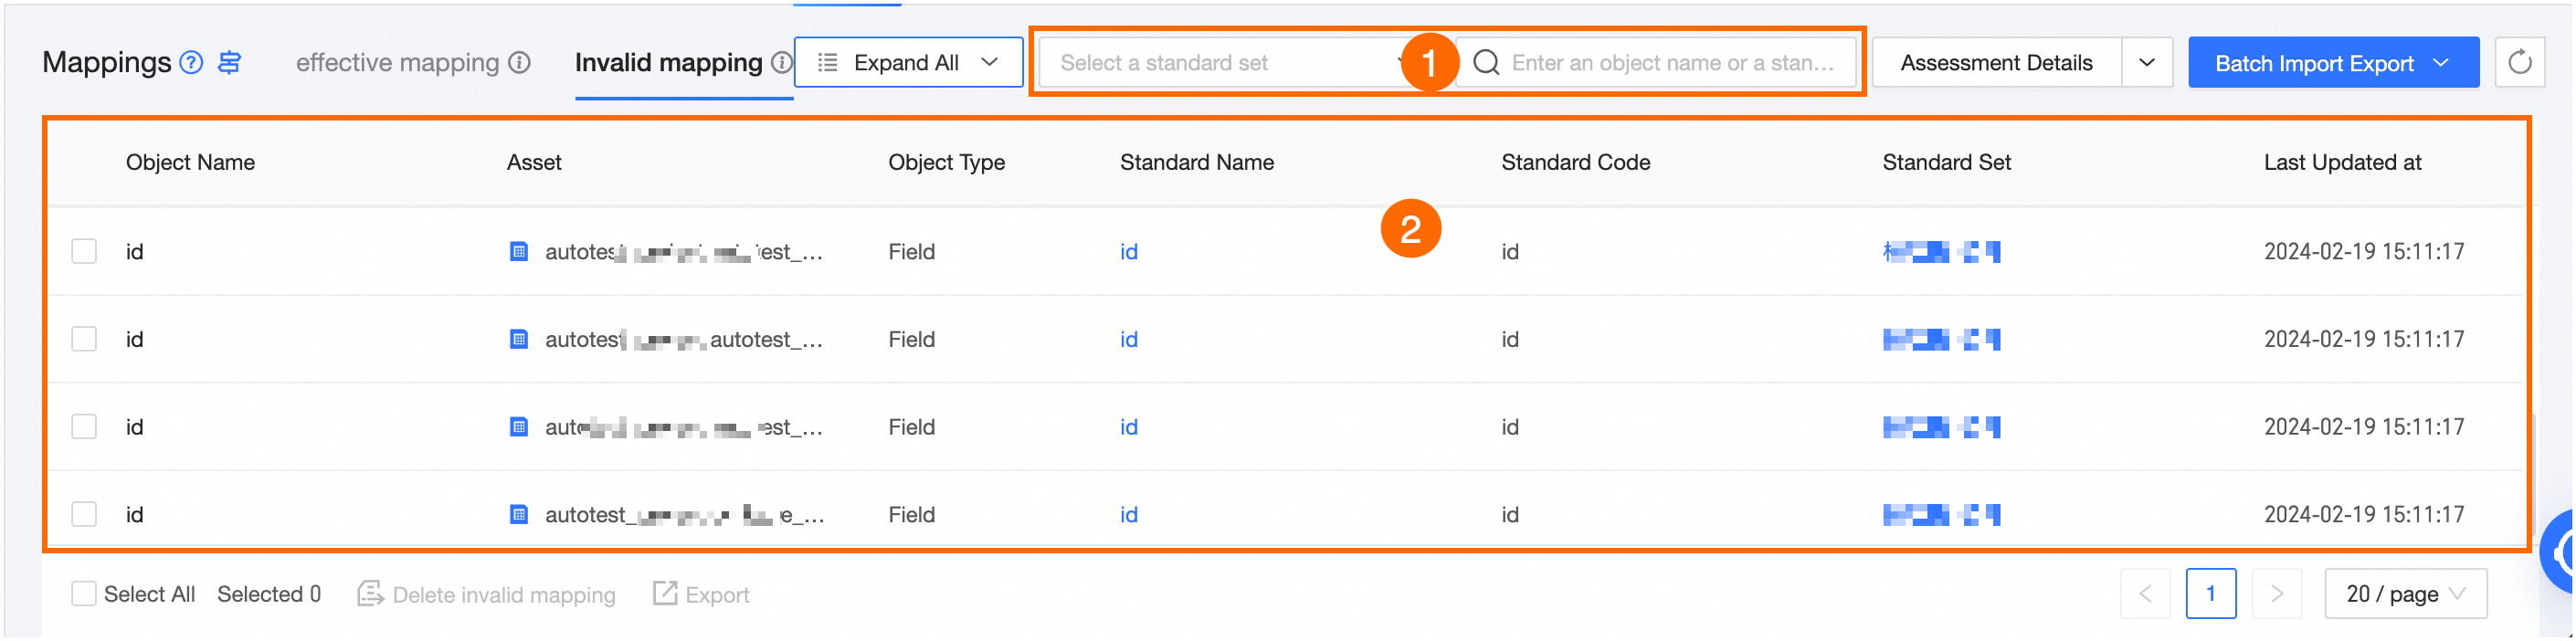This screenshot has width=2576, height=641.
Task: Open the Standard Set link in first row
Action: (x=1941, y=251)
